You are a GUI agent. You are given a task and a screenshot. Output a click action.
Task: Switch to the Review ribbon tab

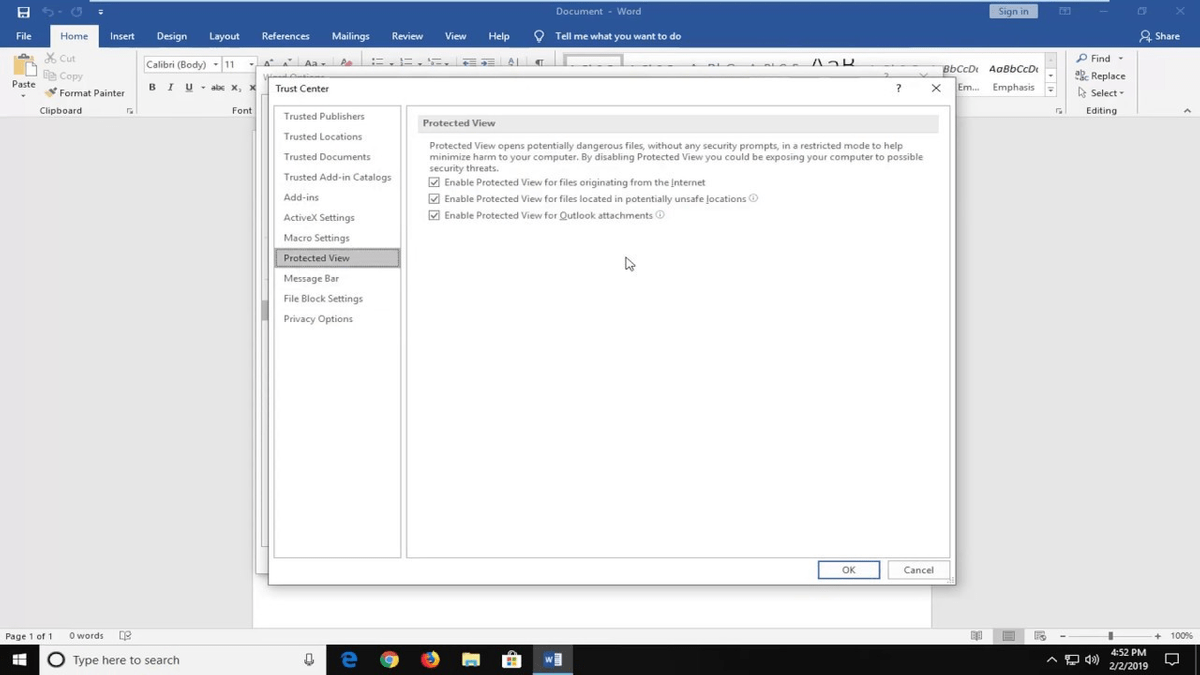coord(406,35)
